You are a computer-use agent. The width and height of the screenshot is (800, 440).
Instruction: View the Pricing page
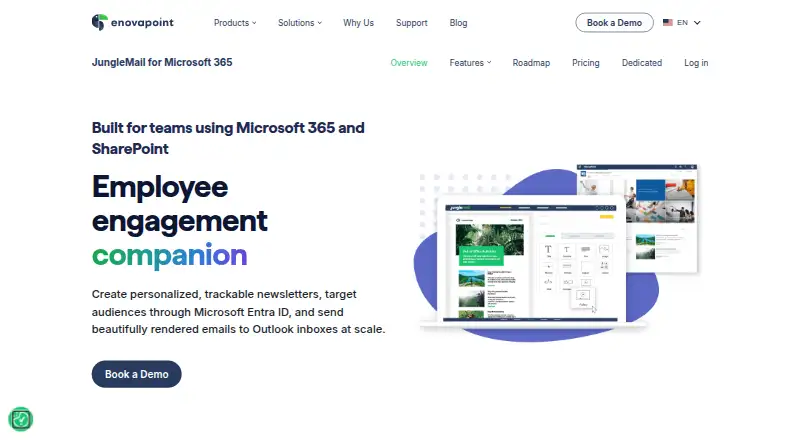coord(586,63)
